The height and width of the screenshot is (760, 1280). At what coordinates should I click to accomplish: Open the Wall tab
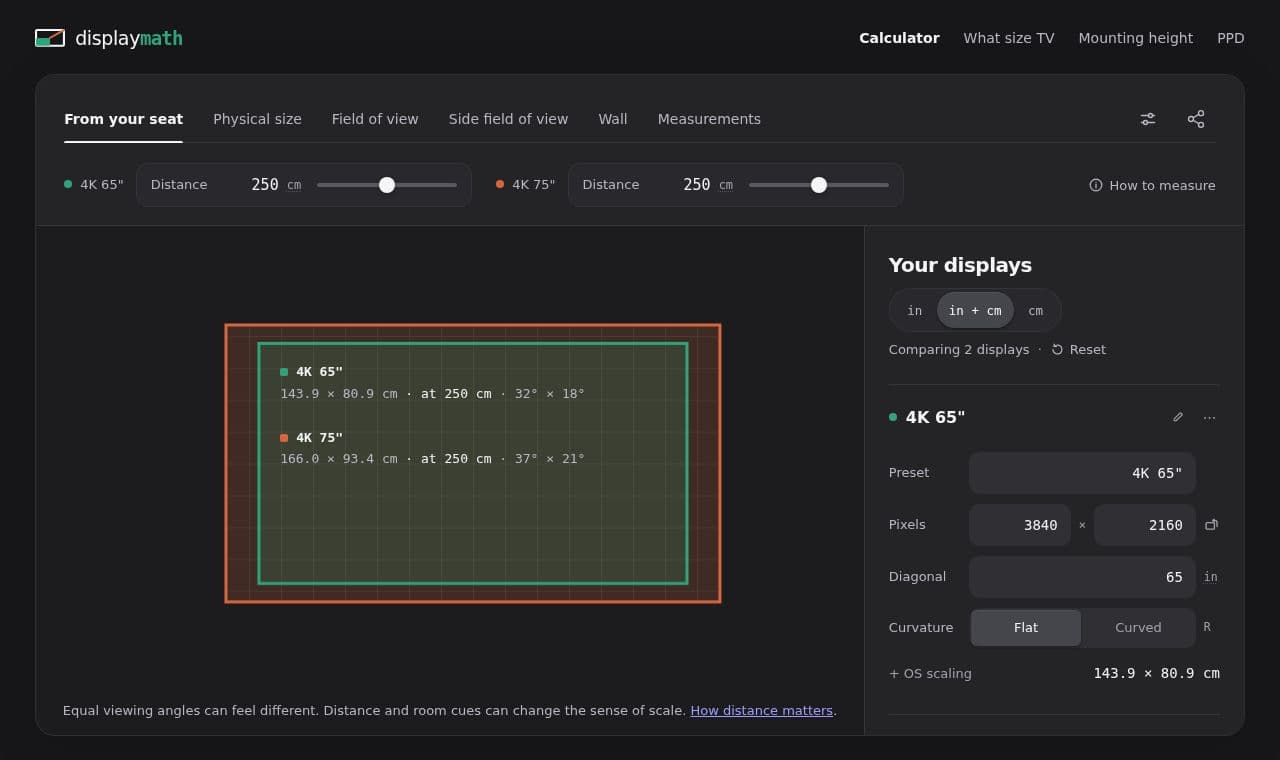coord(613,119)
